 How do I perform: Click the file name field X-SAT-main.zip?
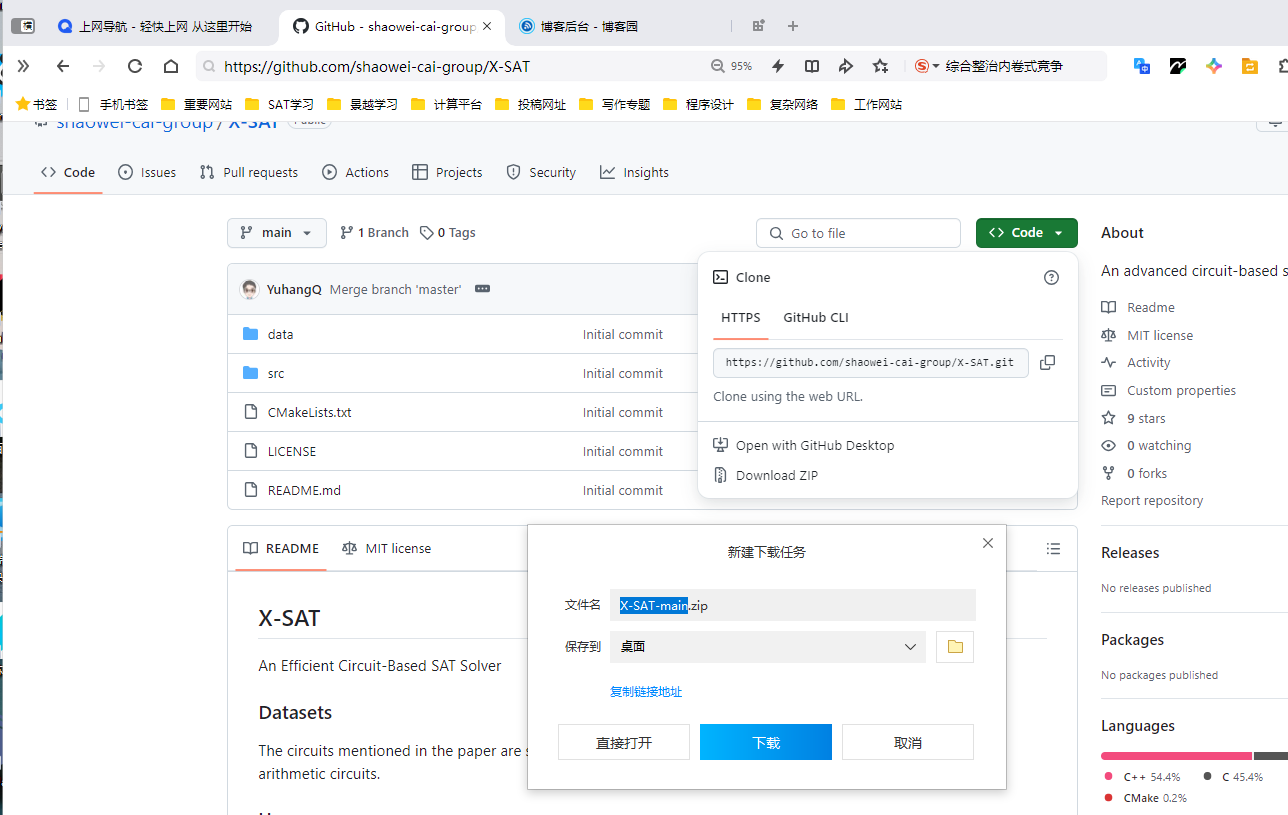[x=793, y=605]
